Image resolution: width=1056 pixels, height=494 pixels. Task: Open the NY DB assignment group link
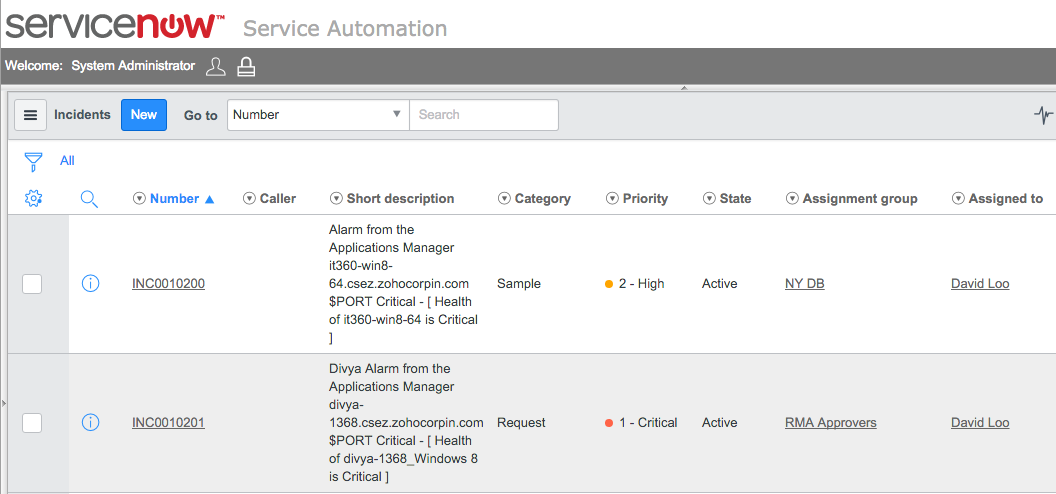804,284
